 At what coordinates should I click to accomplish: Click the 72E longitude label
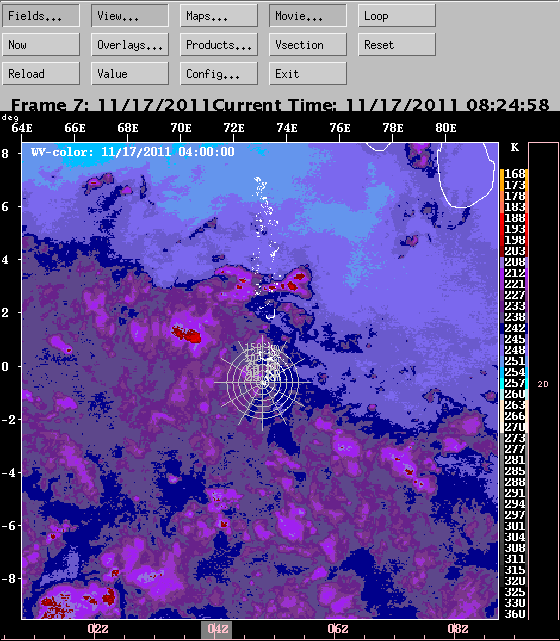[x=234, y=128]
